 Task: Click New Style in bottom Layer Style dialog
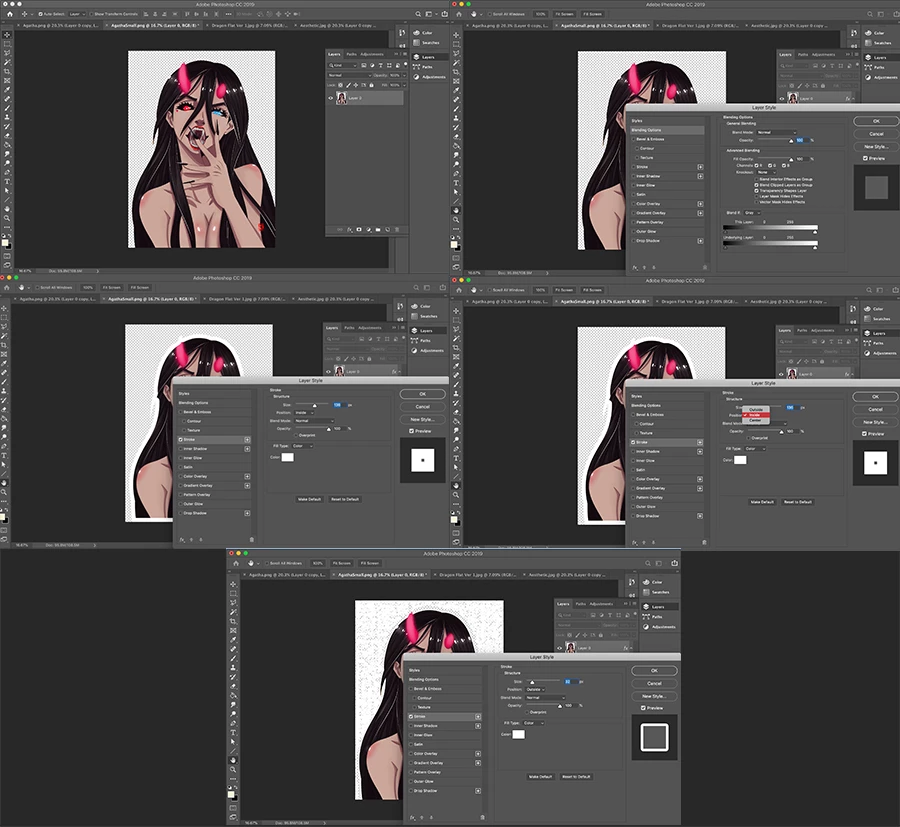point(654,696)
